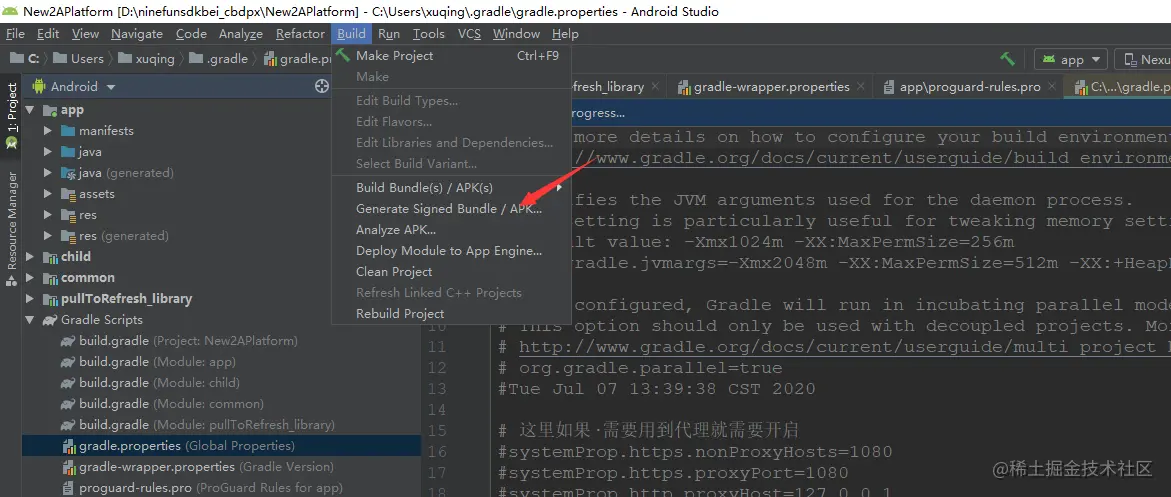The height and width of the screenshot is (497, 1171).
Task: Expand the res (generated) folder
Action: (x=48, y=235)
